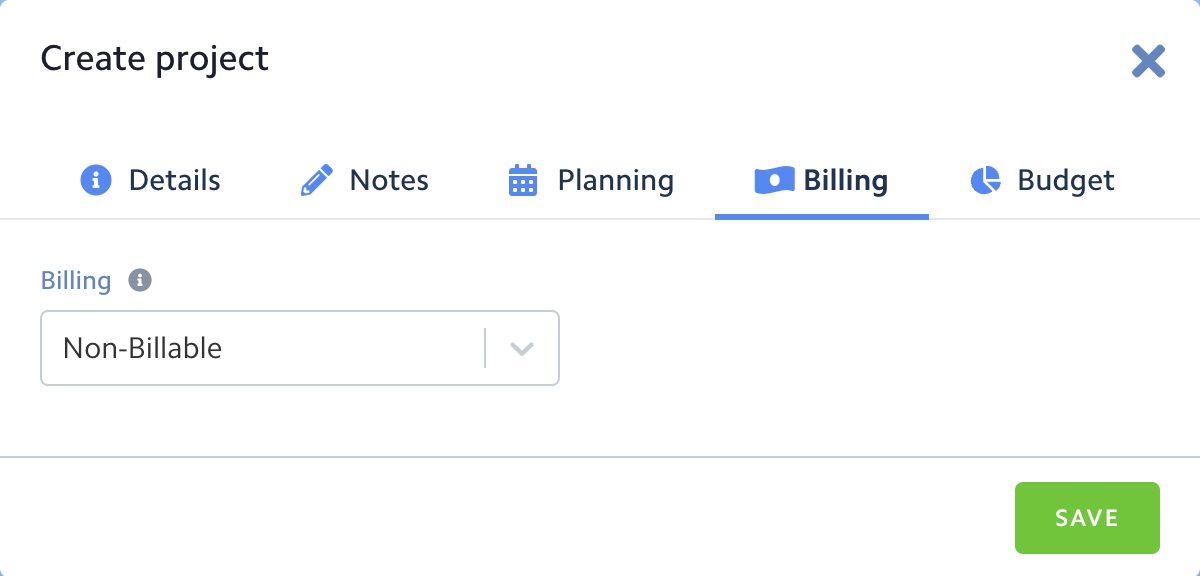Click the pie chart icon on Budget tab

coord(984,180)
